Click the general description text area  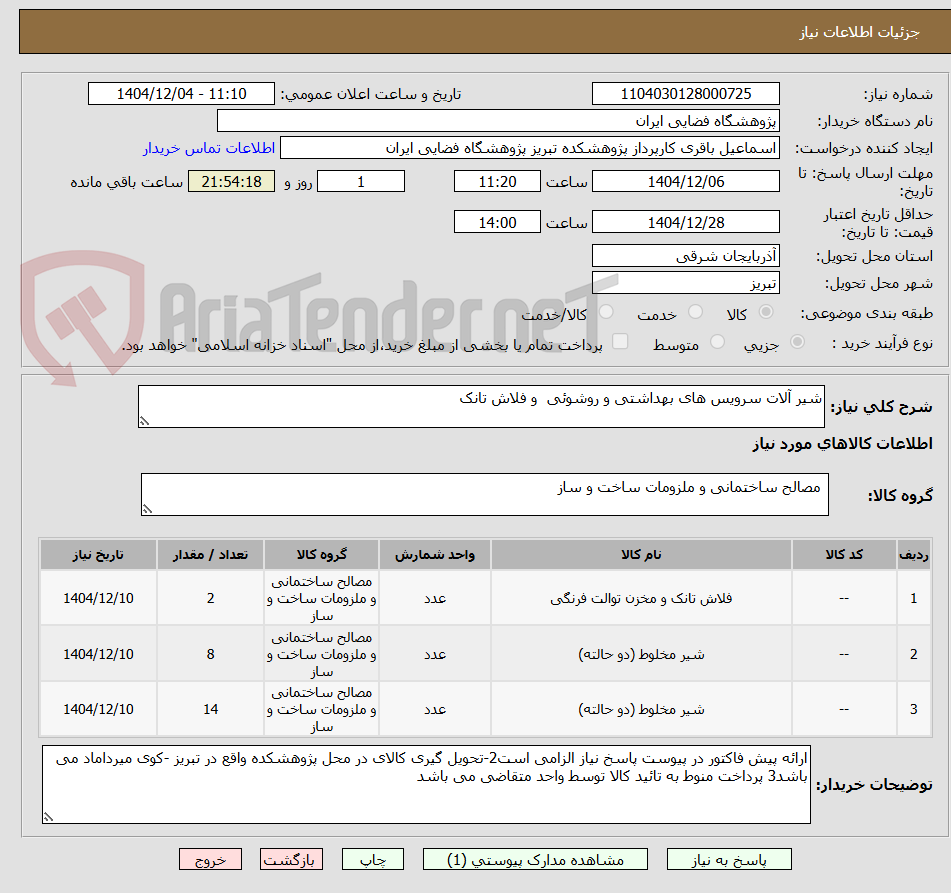click(481, 406)
